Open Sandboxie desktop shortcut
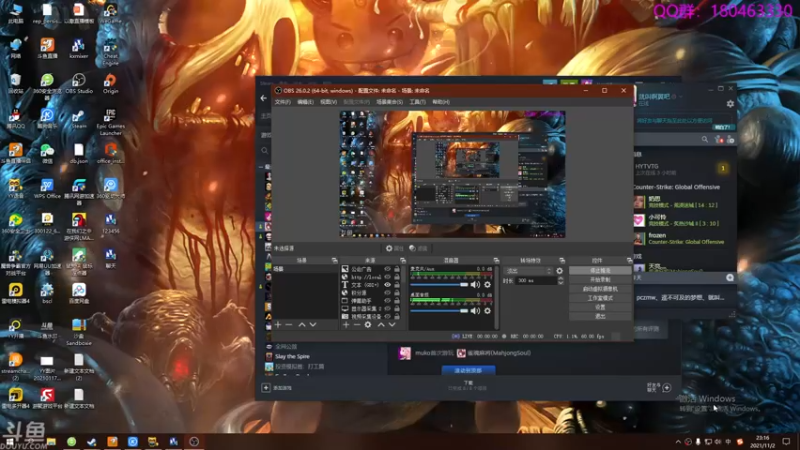This screenshot has width=800, height=450. [79, 332]
